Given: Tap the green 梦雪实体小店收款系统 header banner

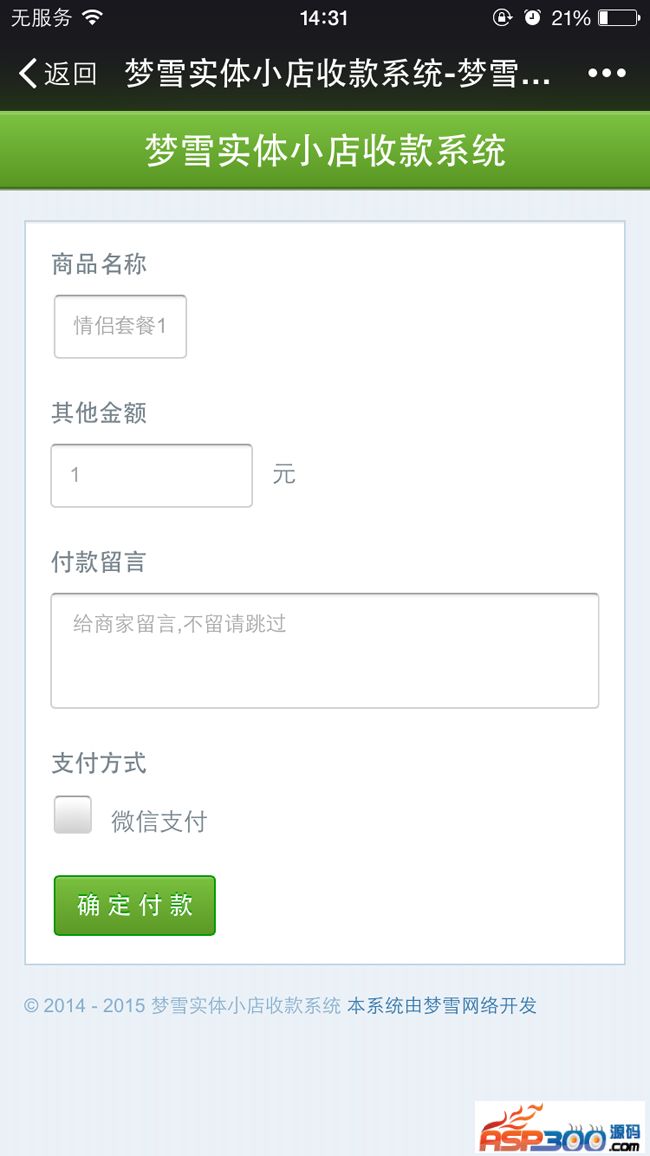Looking at the screenshot, I should [325, 150].
